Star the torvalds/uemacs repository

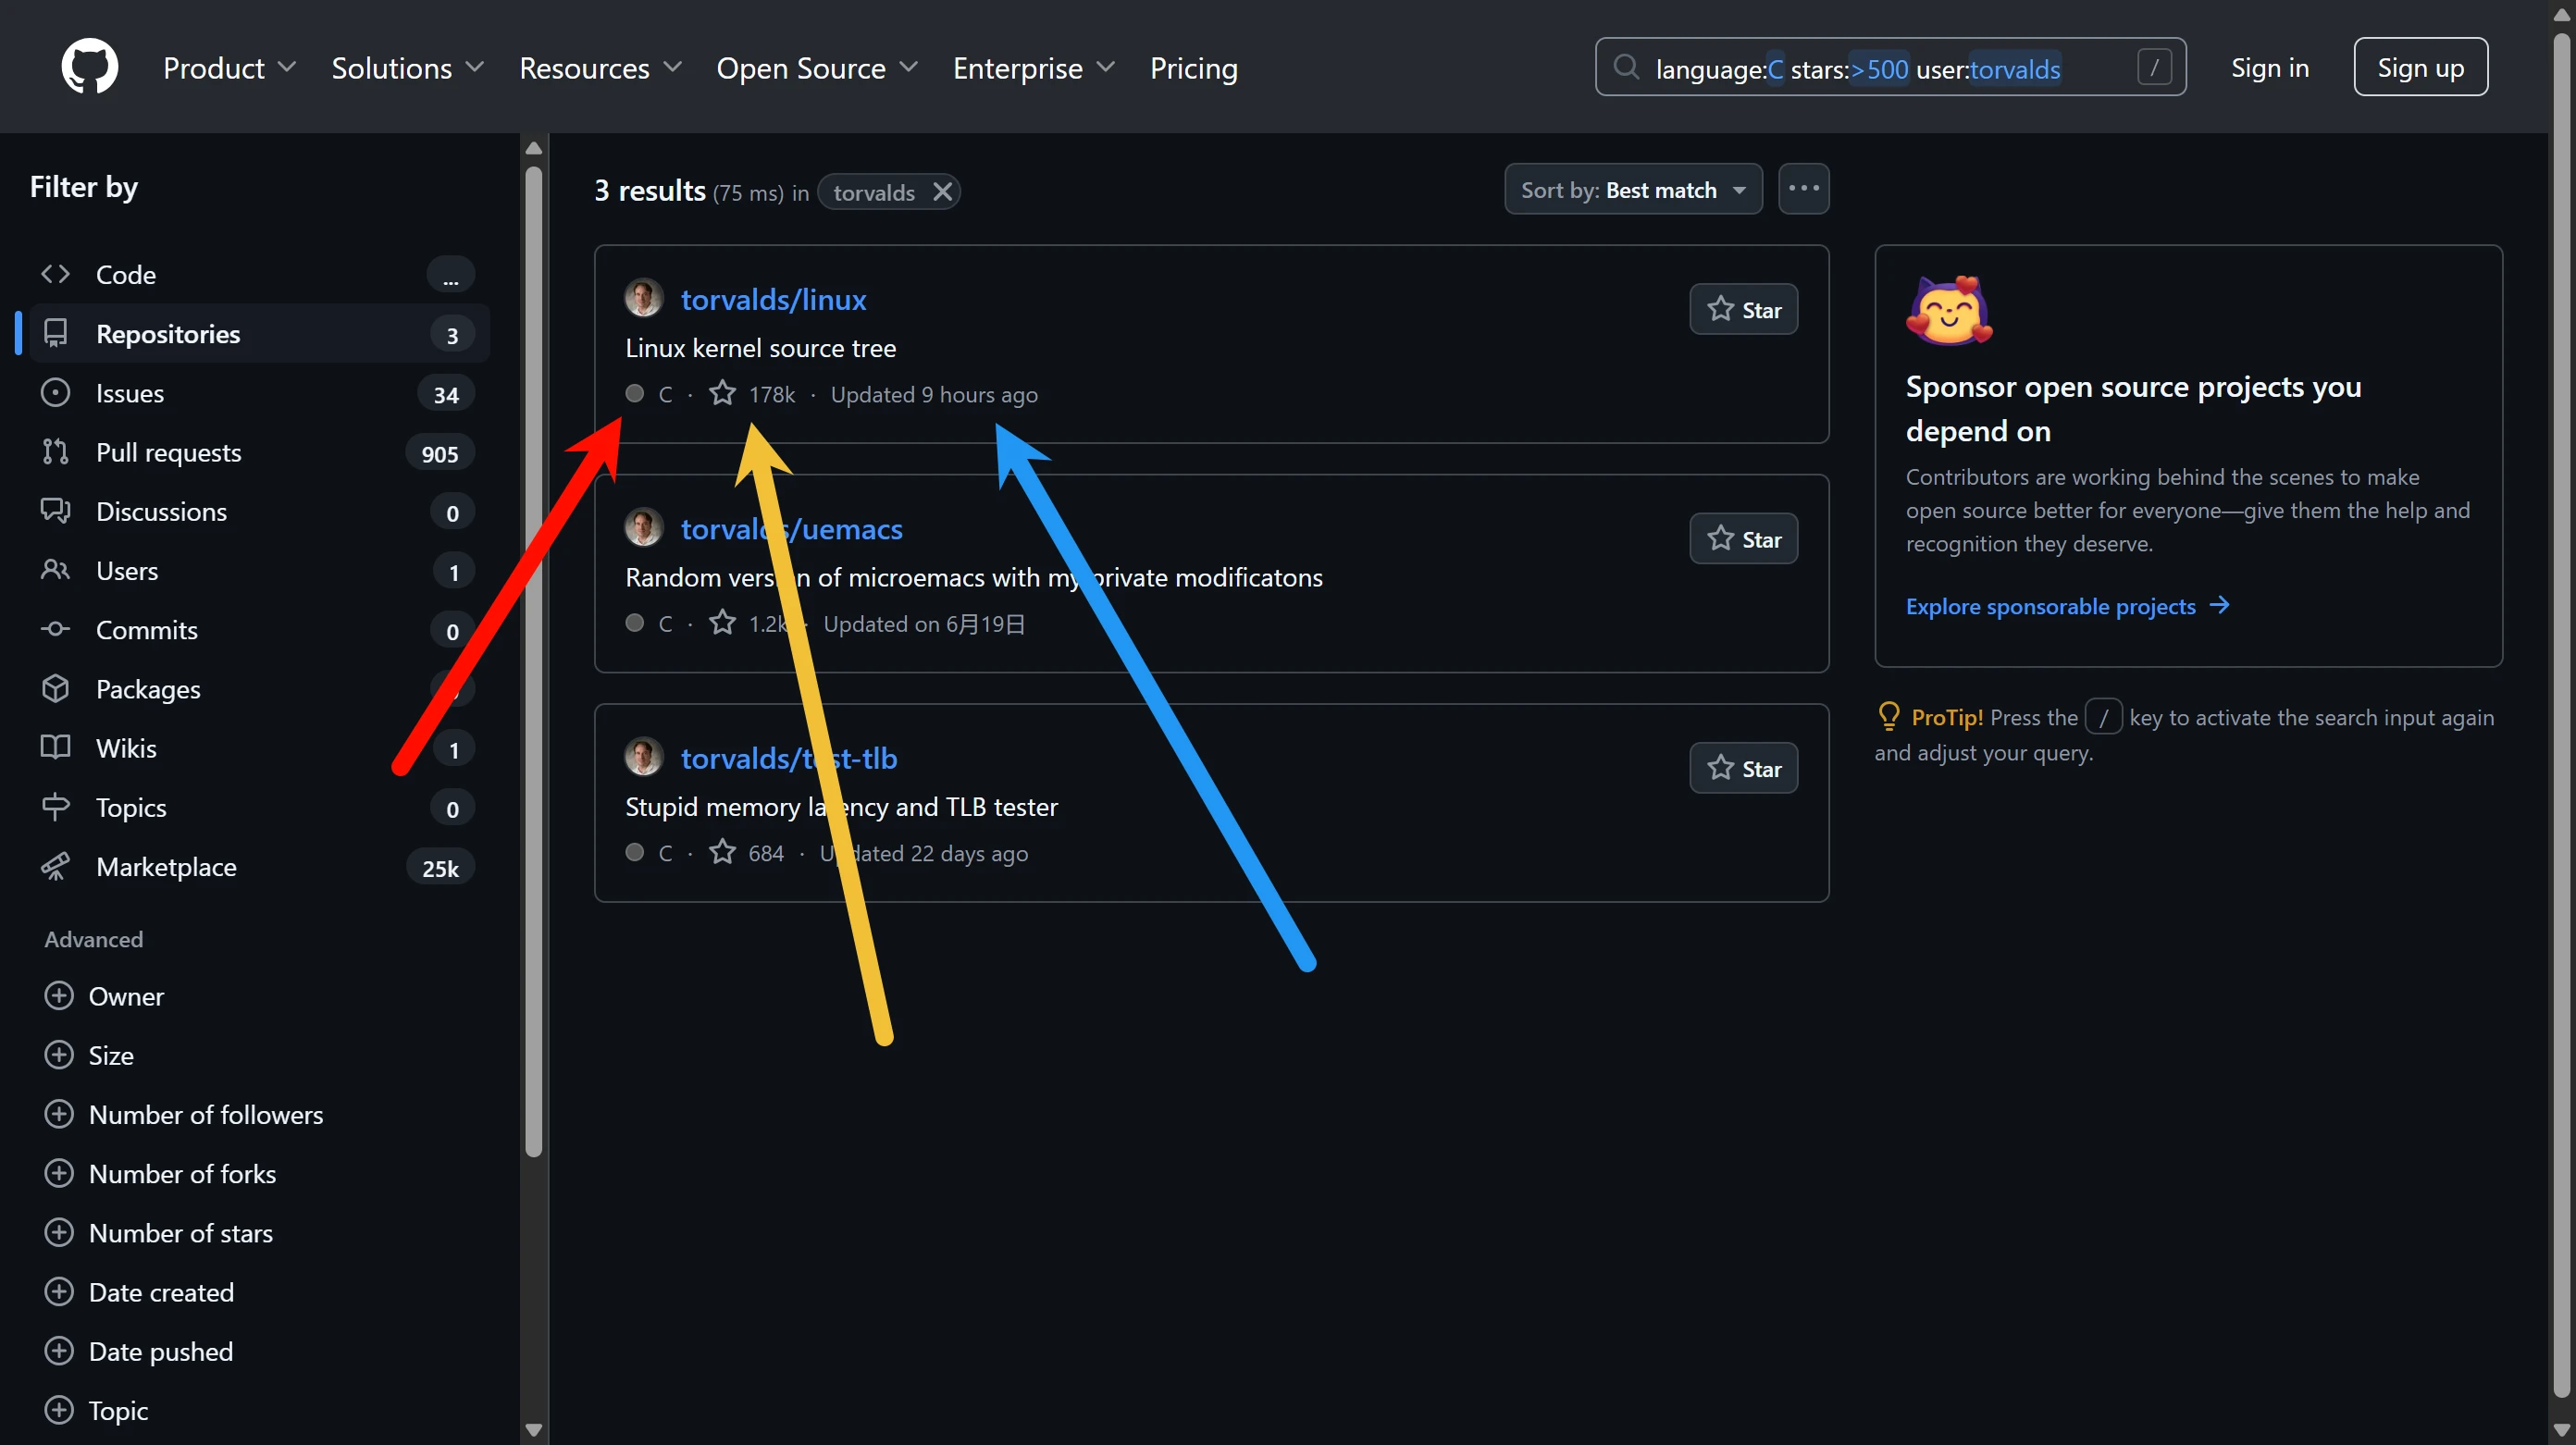click(x=1743, y=539)
